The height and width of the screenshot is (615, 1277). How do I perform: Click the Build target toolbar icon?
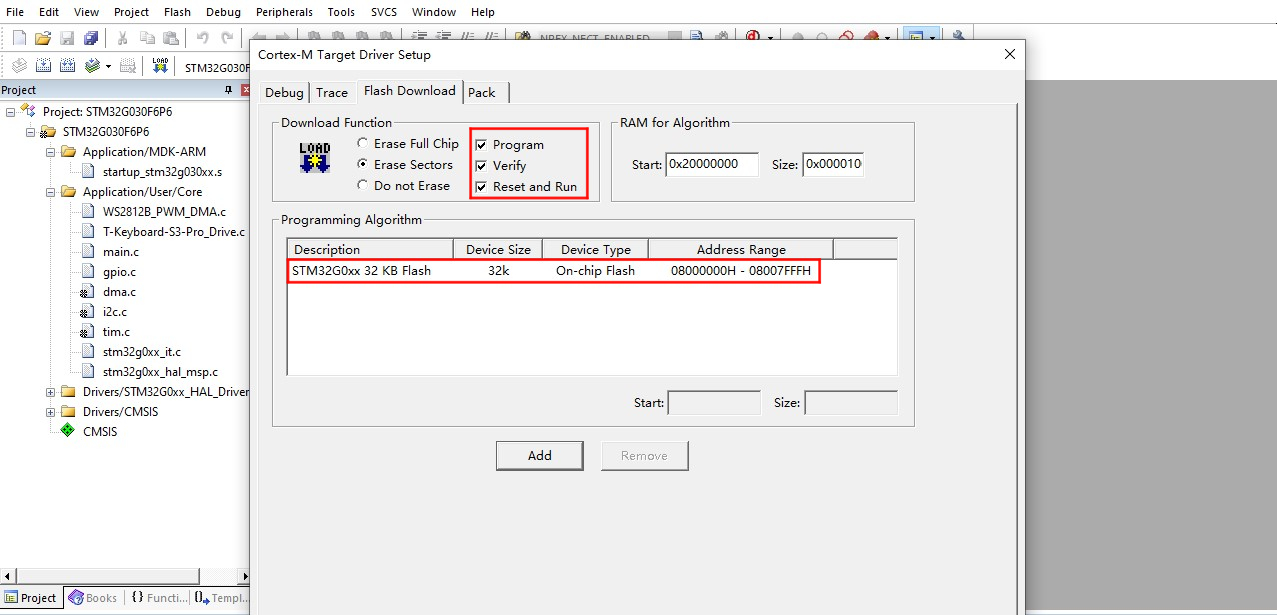coord(43,66)
